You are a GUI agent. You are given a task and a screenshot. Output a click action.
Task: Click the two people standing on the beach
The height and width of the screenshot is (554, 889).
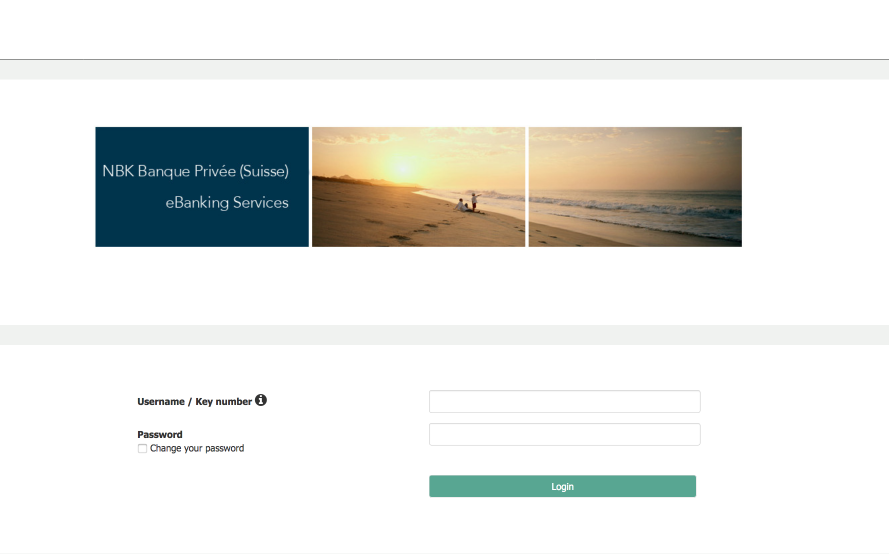click(469, 203)
